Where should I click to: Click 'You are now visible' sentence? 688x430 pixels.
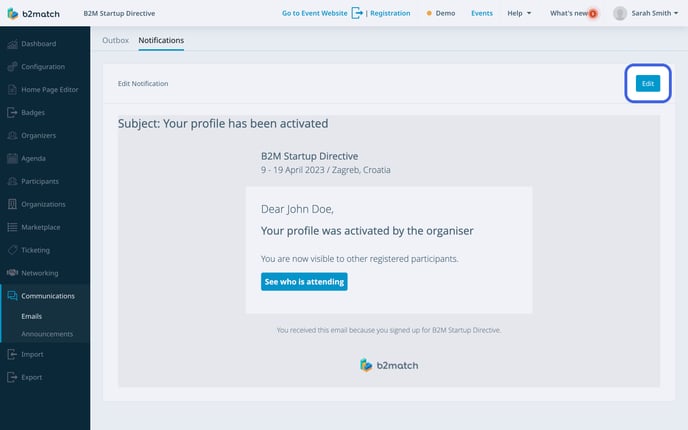click(x=359, y=259)
